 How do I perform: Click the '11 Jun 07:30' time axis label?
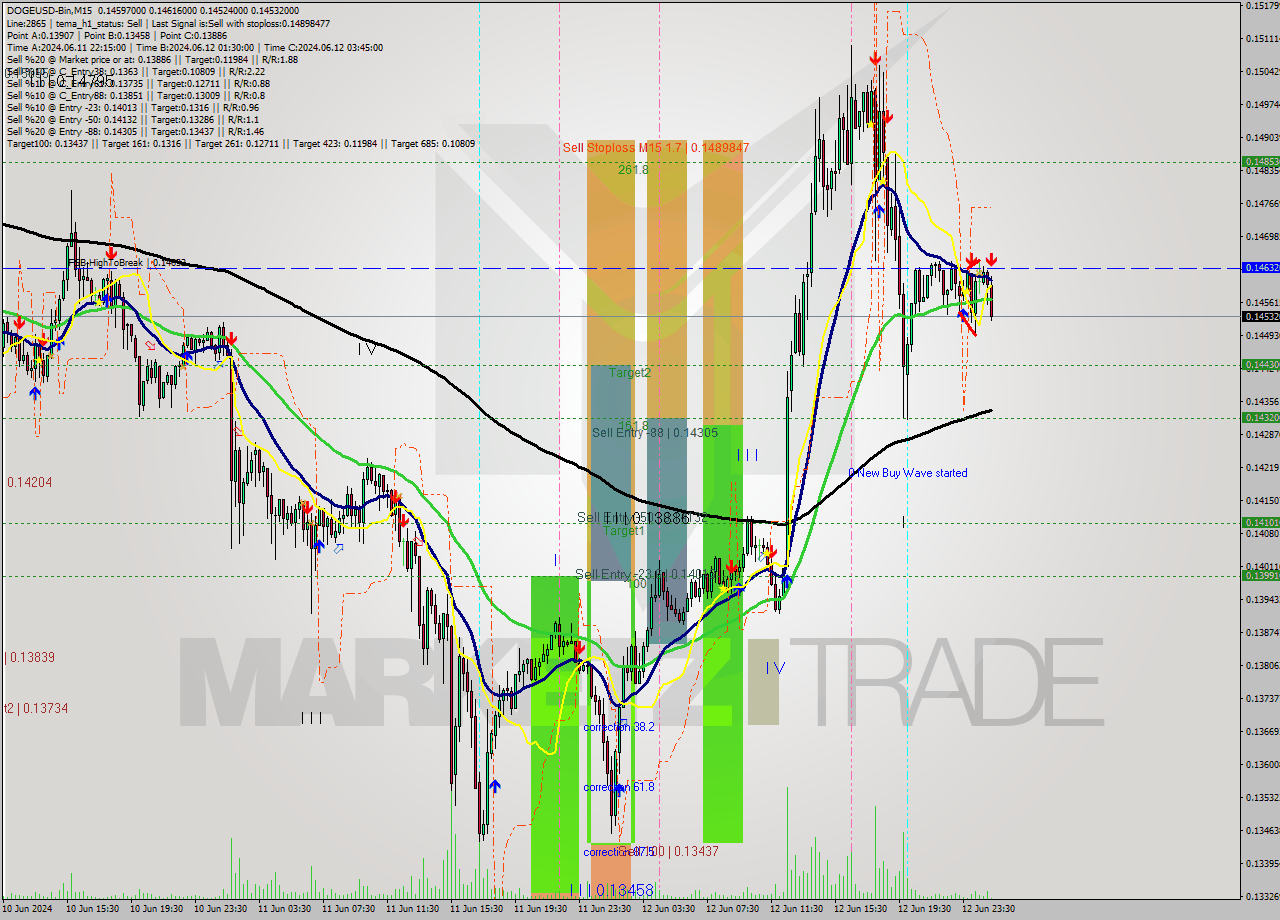coord(349,909)
